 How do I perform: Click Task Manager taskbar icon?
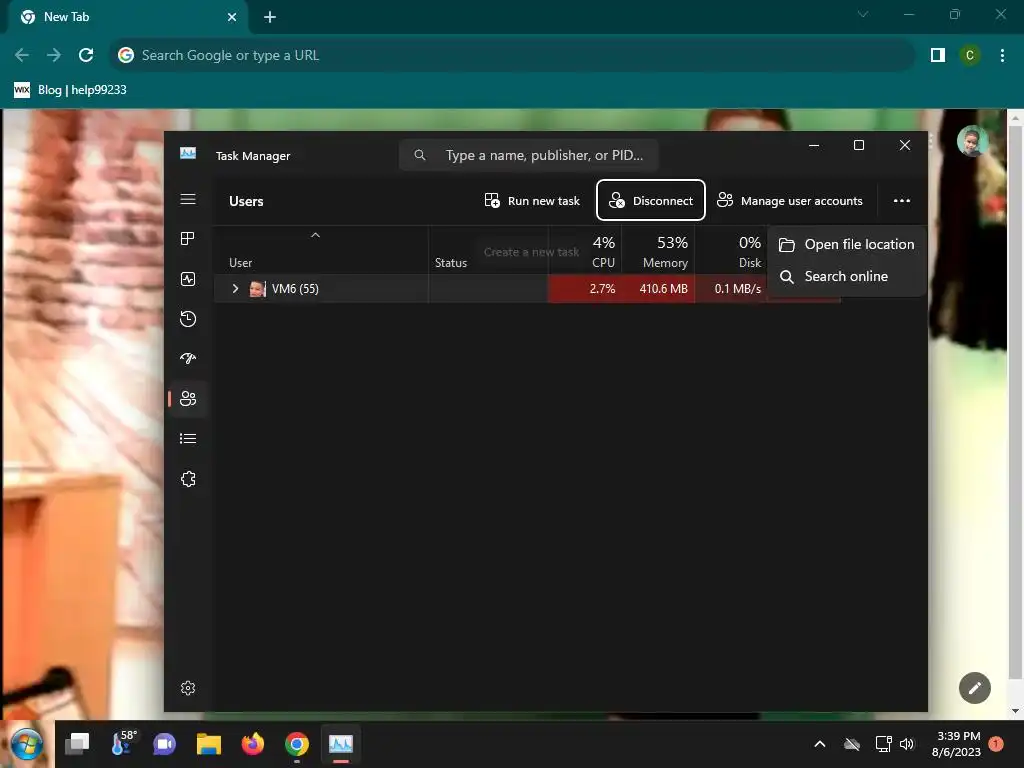point(340,744)
